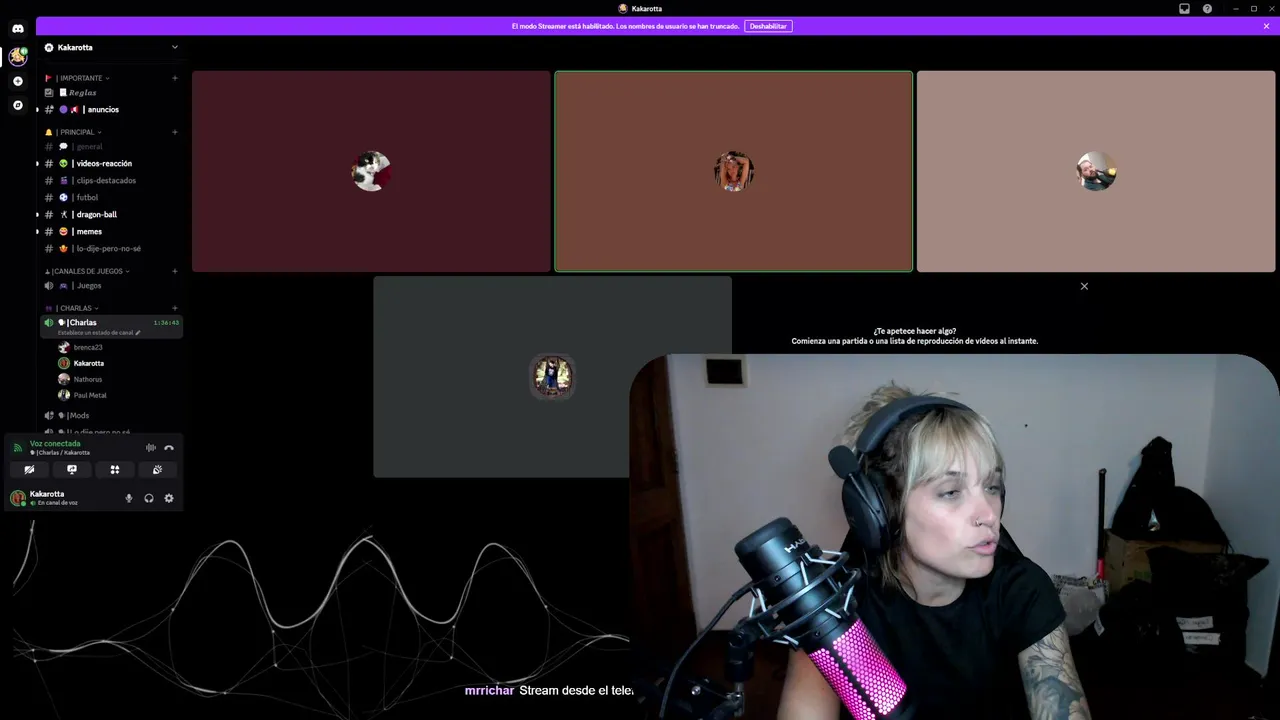This screenshot has width=1280, height=720.
Task: Collapse the CHARLAS category
Action: click(x=72, y=308)
